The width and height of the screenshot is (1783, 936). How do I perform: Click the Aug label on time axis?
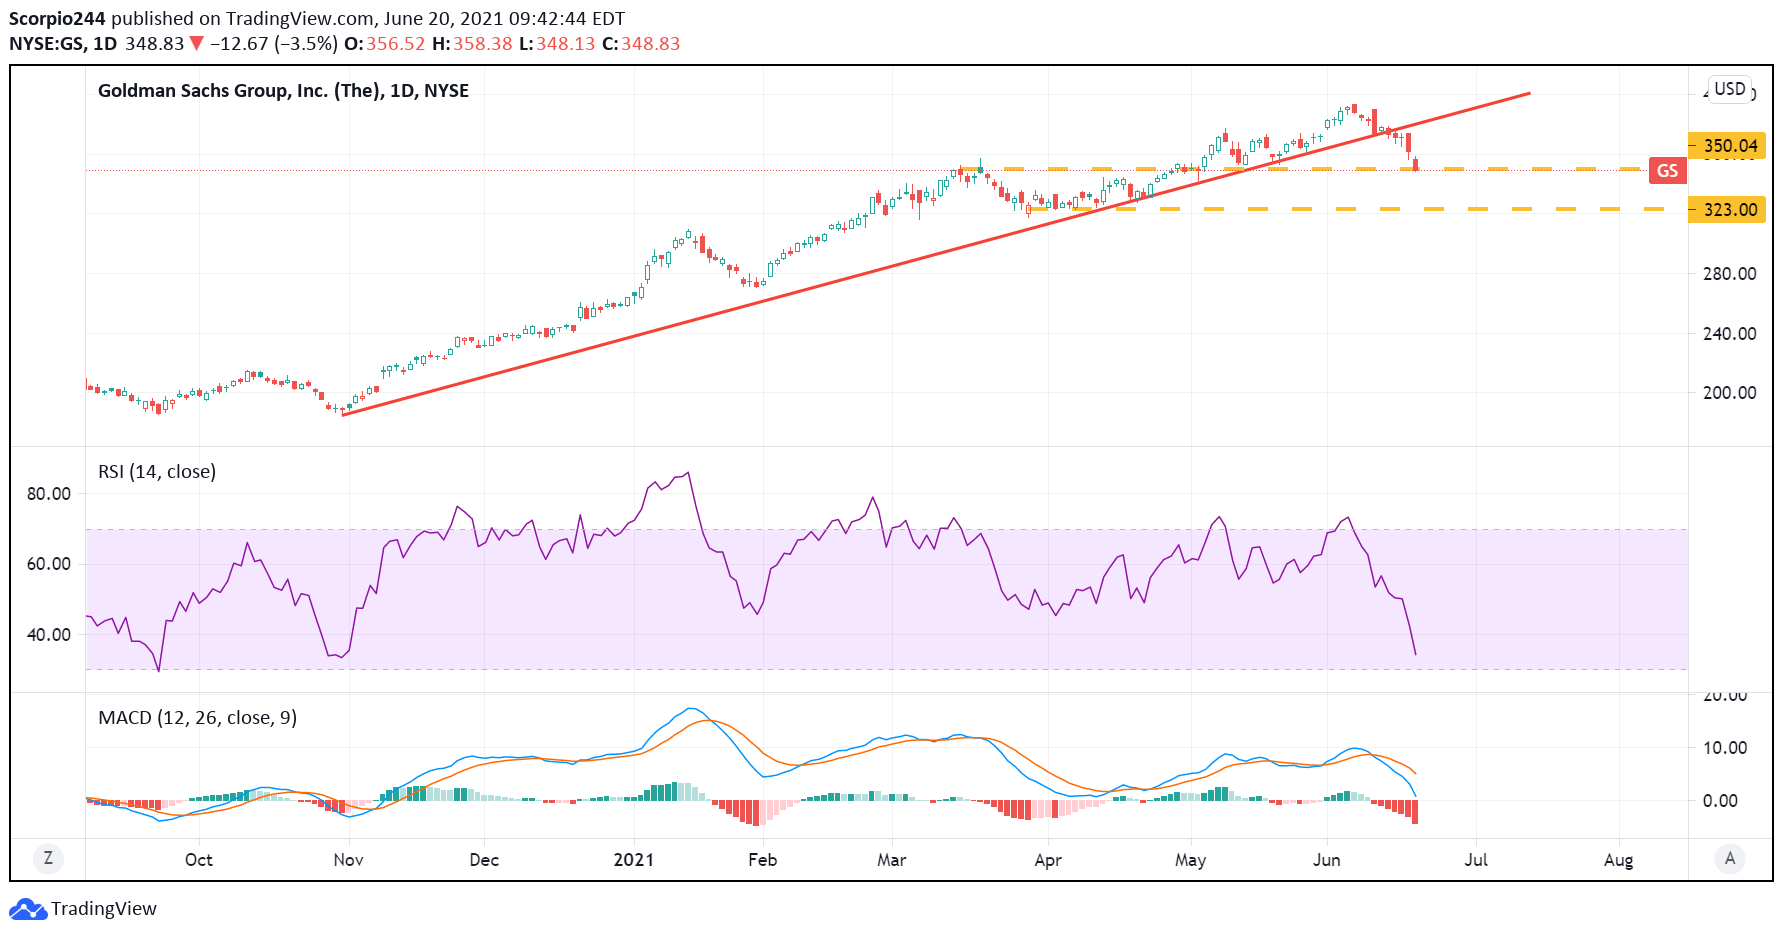[x=1618, y=860]
